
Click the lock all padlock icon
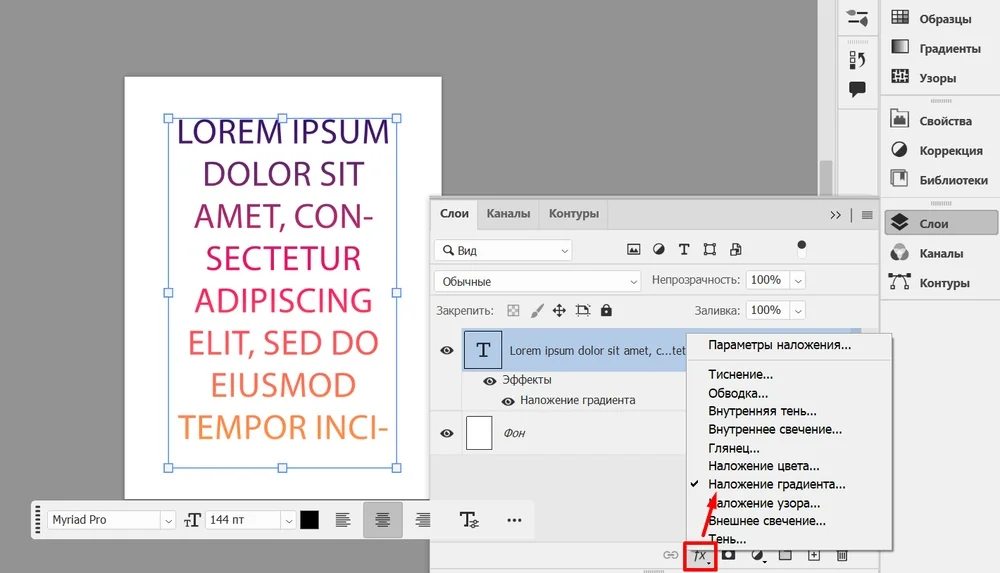pyautogui.click(x=606, y=311)
